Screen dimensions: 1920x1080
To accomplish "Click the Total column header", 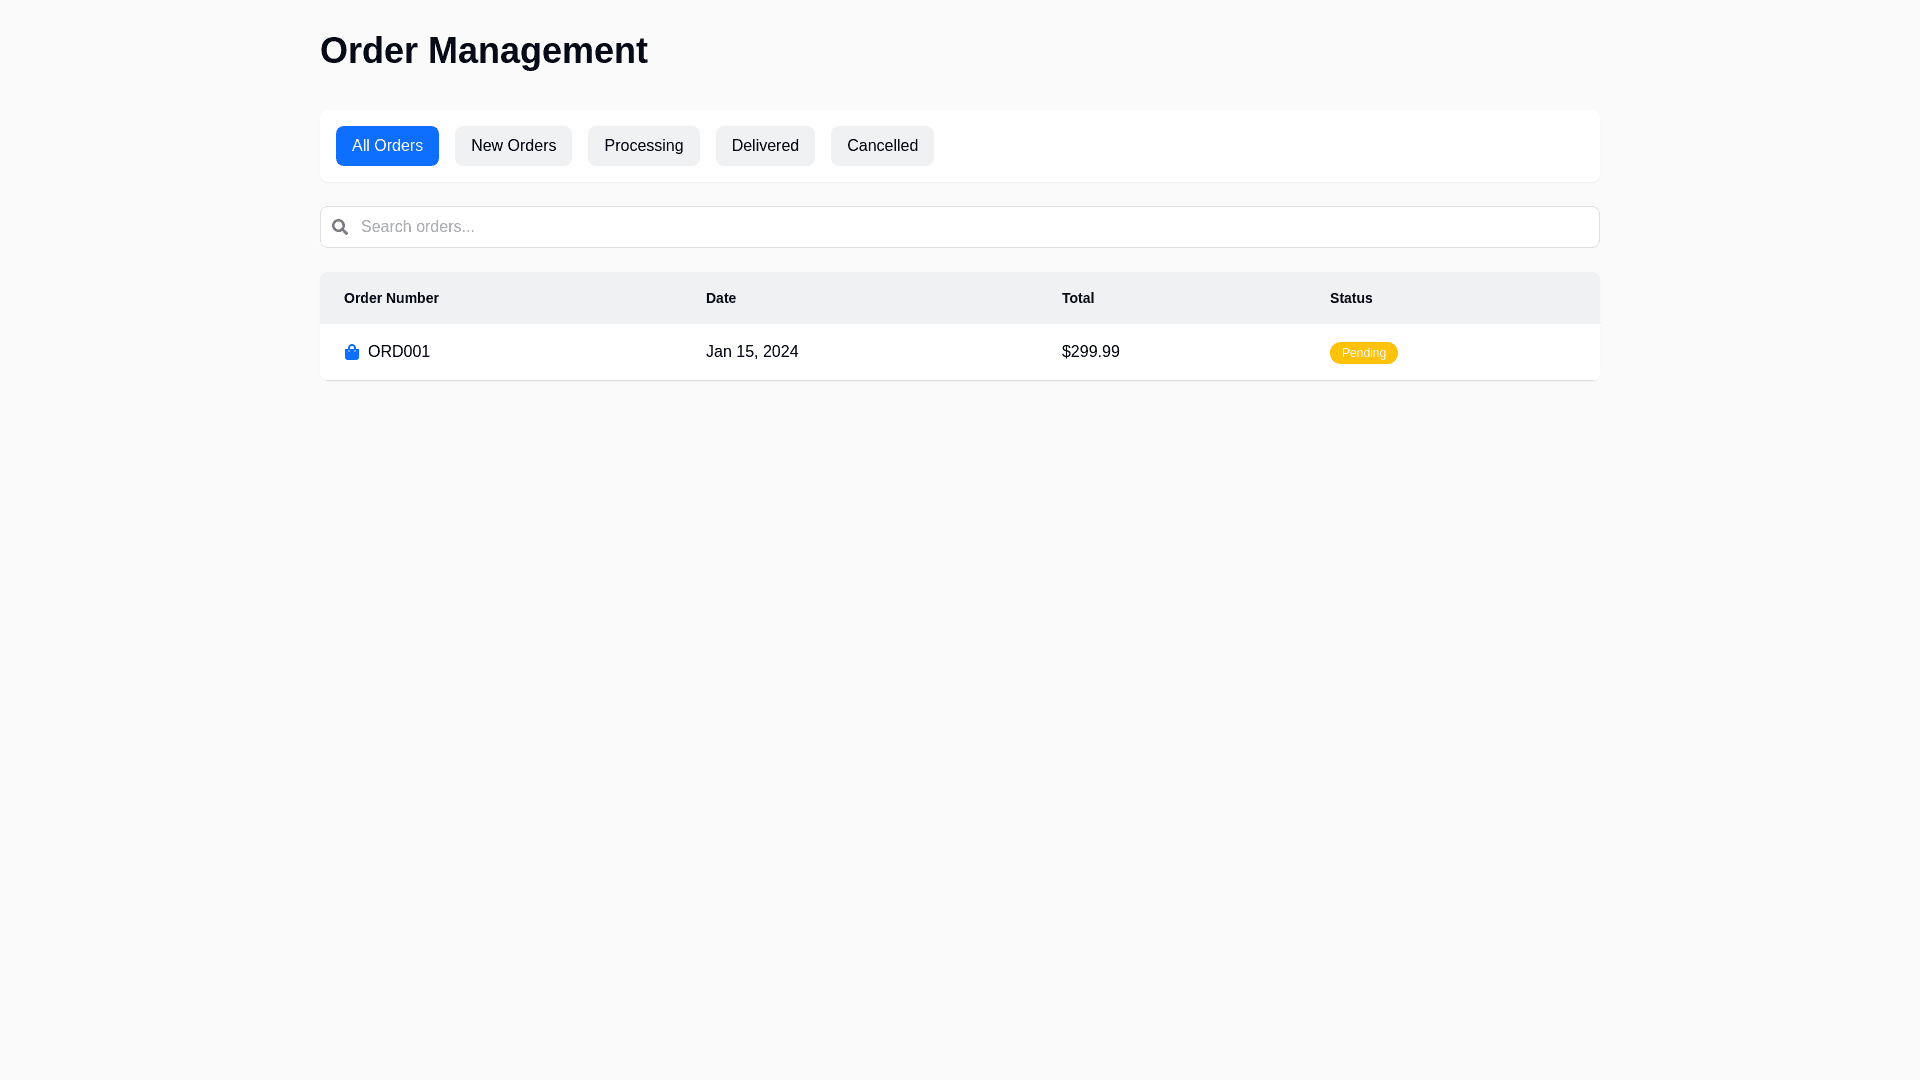I will coord(1078,298).
